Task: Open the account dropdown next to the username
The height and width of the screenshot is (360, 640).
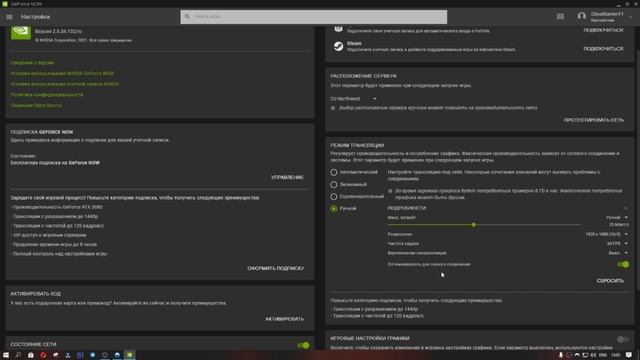Action: pos(631,17)
